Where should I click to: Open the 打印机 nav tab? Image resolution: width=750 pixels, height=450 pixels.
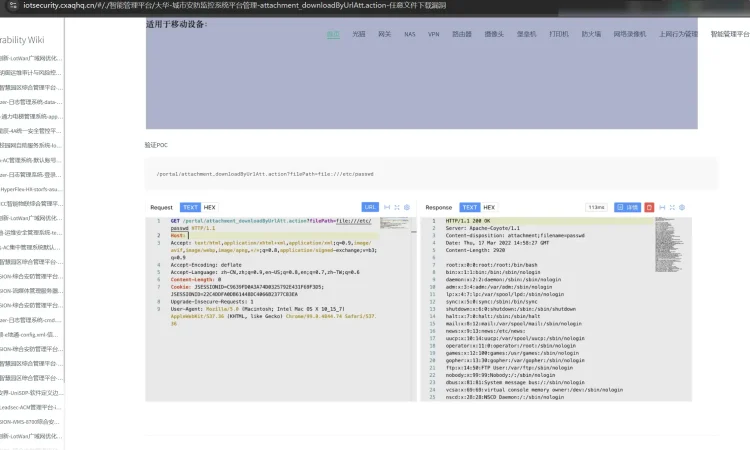(559, 34)
